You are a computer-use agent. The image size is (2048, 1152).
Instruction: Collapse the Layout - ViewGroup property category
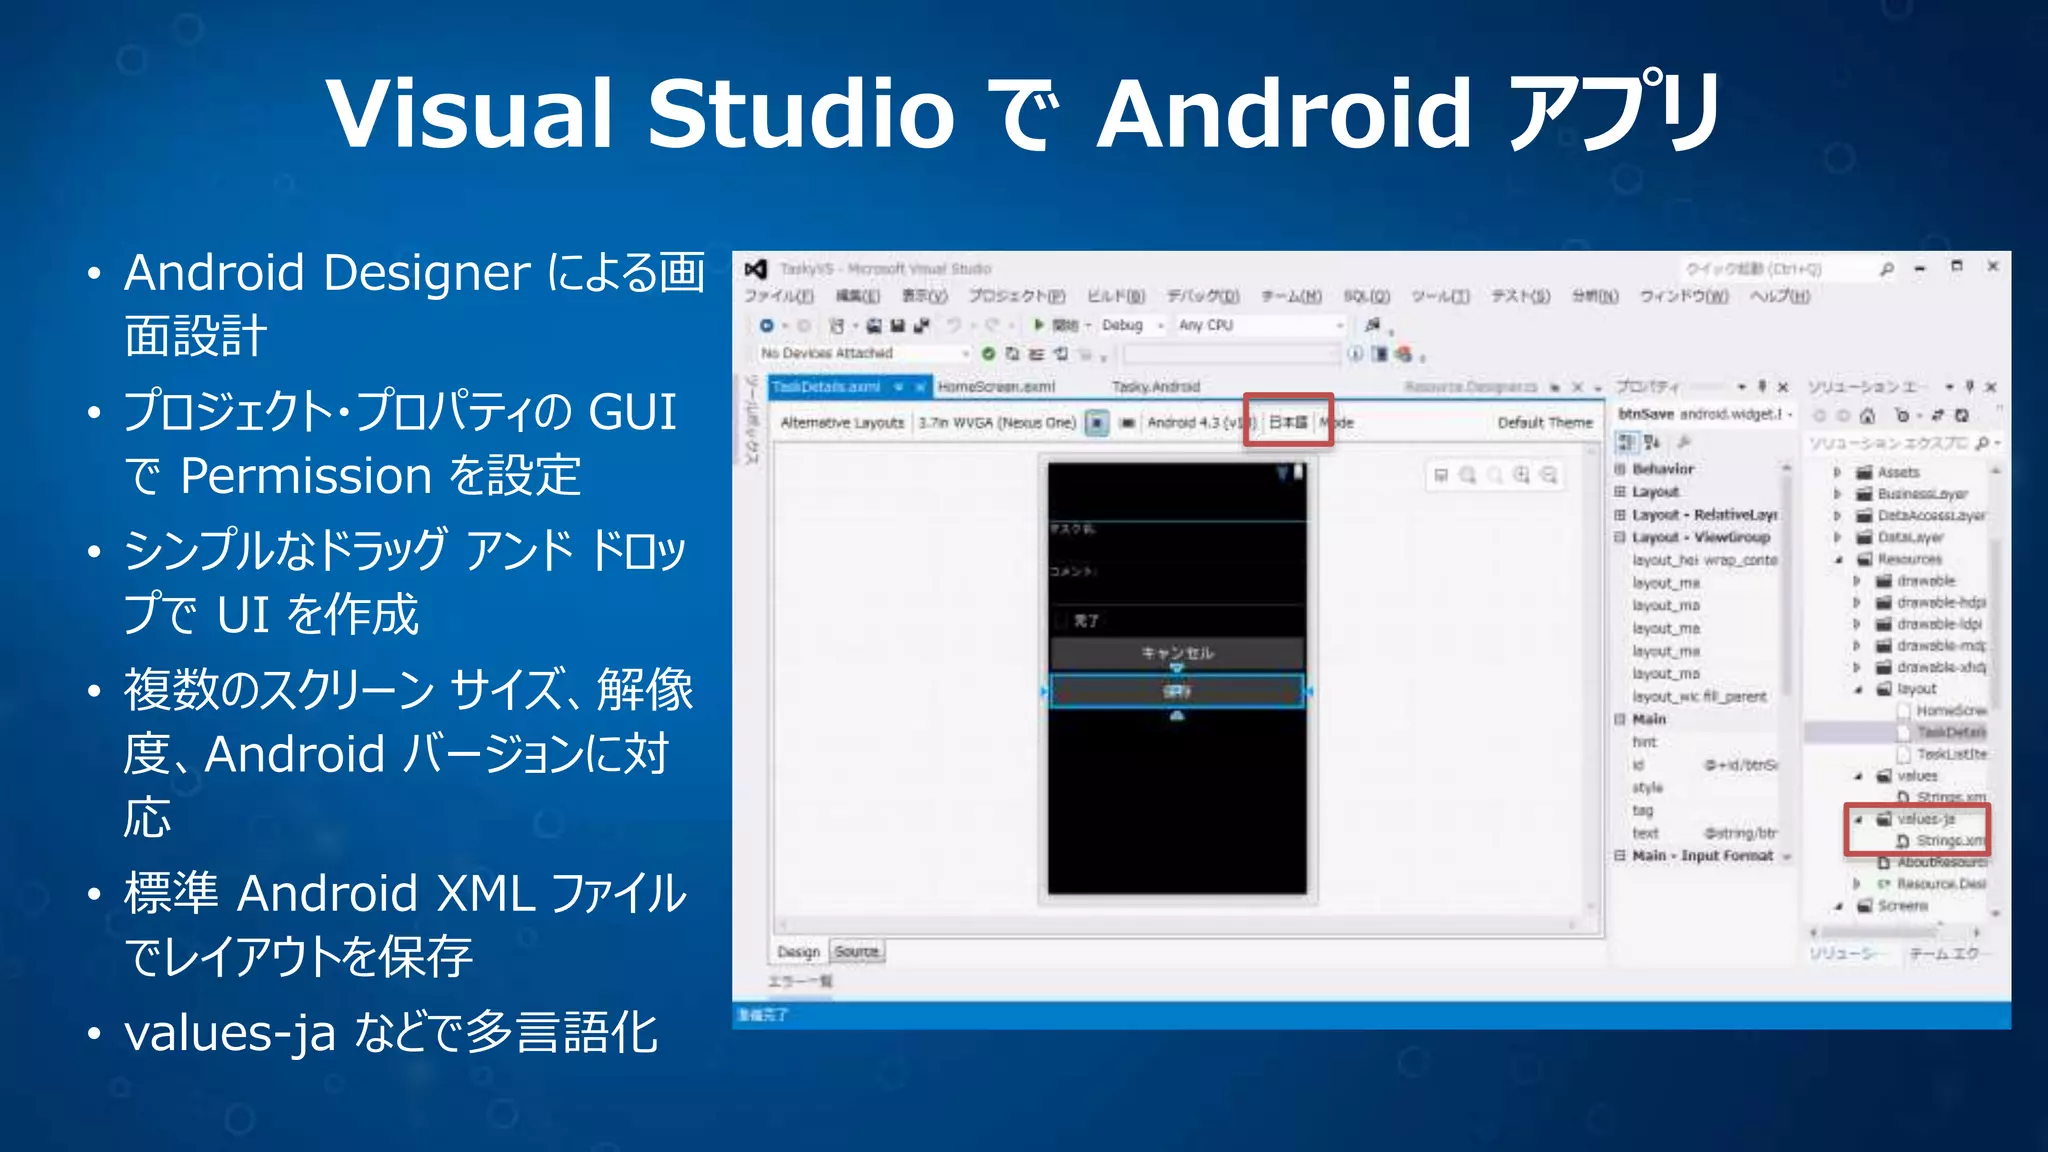[x=1620, y=537]
